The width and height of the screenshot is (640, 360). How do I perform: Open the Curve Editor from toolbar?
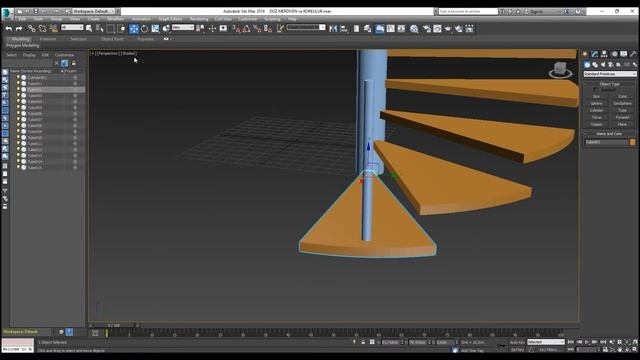coord(391,29)
